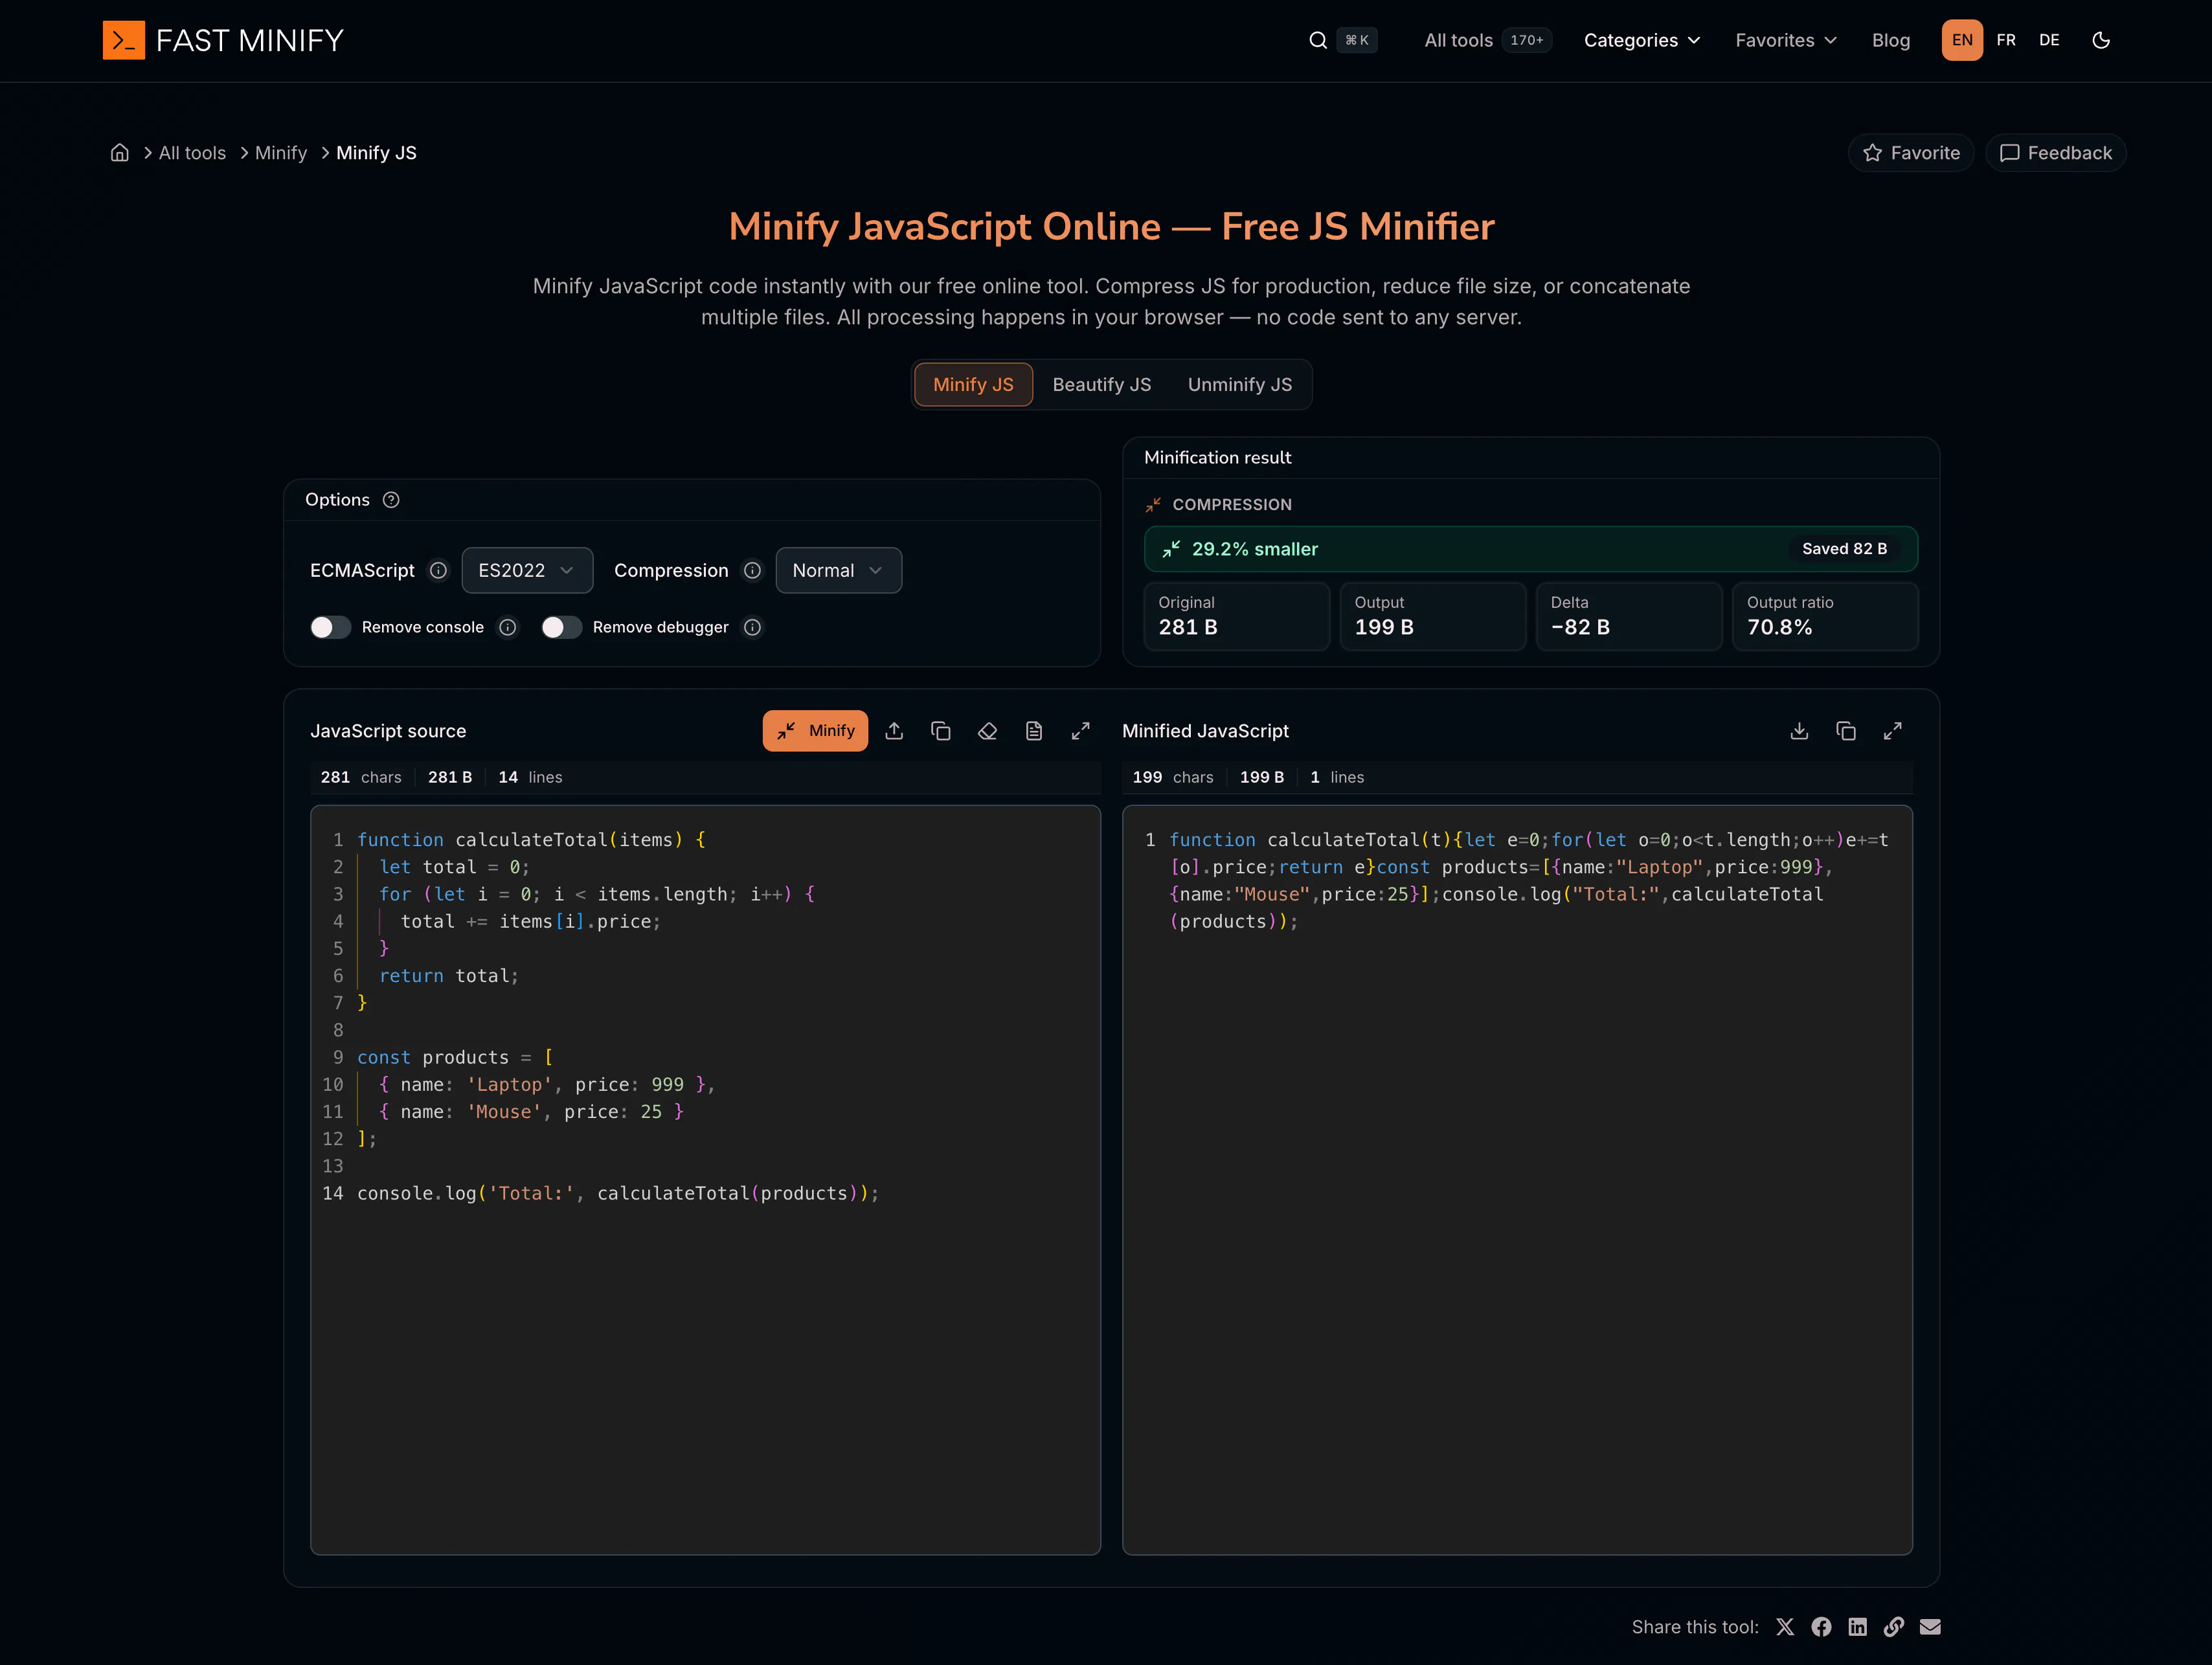
Task: Go to home via breadcrumb house icon
Action: 120,153
